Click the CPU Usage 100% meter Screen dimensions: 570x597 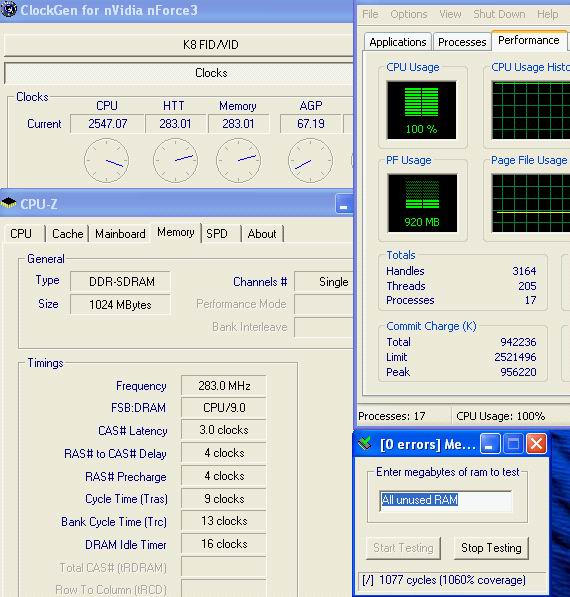point(422,110)
